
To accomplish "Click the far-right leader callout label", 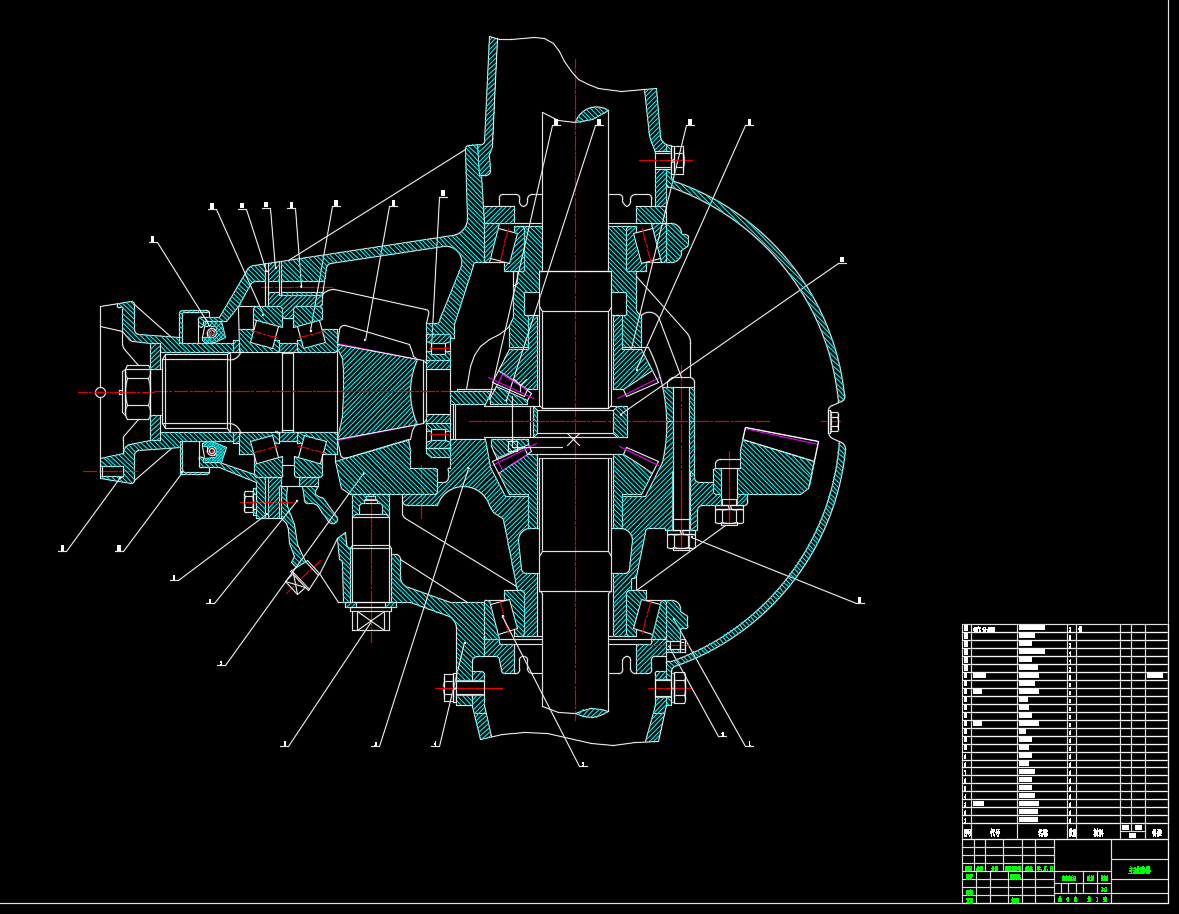I will pos(860,601).
